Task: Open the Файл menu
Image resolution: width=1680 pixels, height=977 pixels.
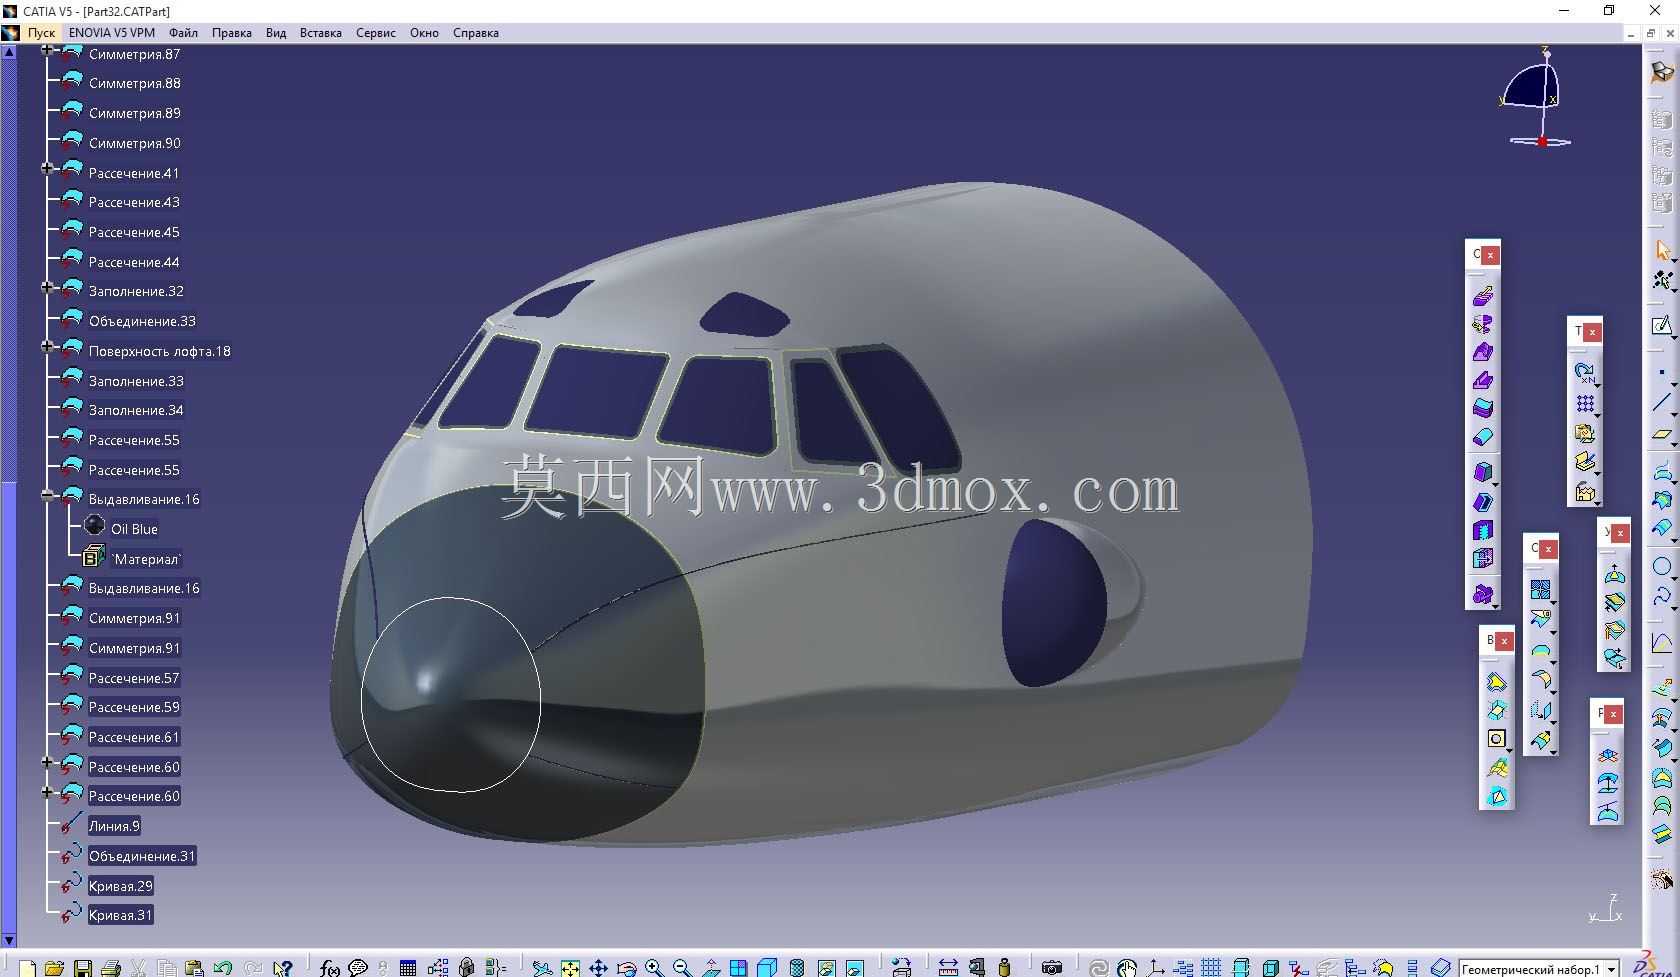Action: tap(183, 33)
